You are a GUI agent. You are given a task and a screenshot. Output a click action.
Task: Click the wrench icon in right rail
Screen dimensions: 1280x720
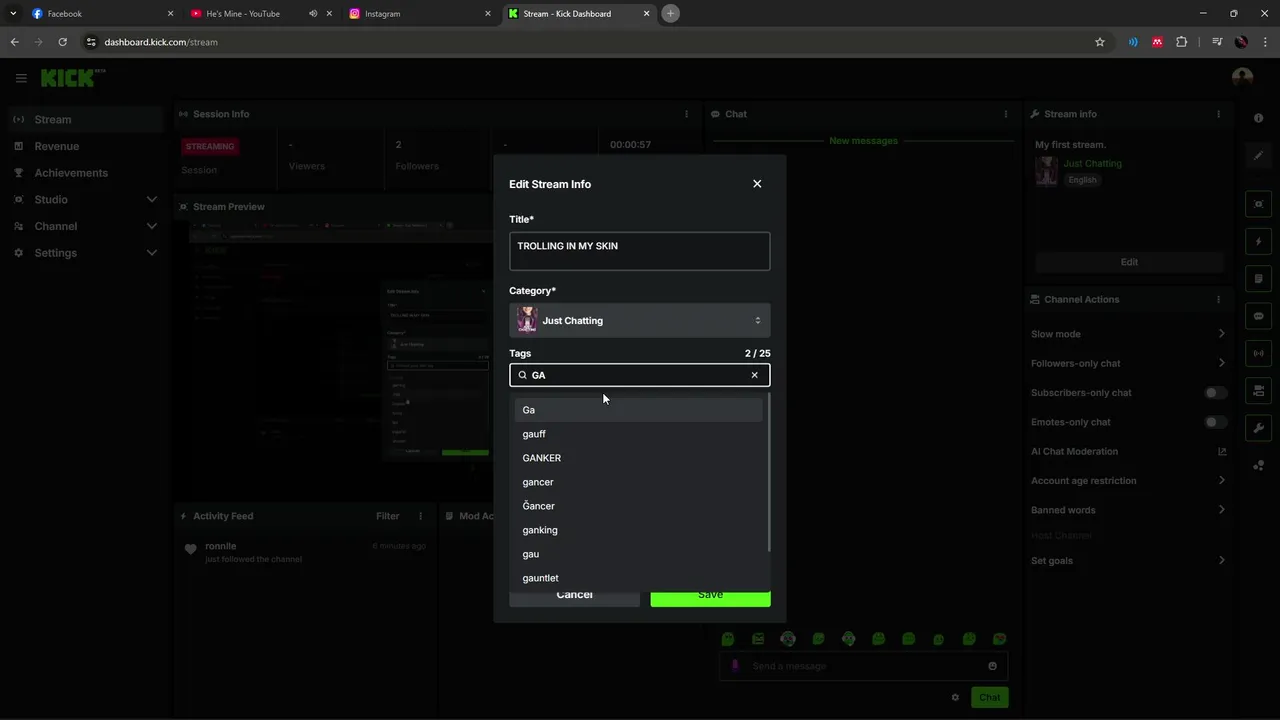click(x=1258, y=428)
